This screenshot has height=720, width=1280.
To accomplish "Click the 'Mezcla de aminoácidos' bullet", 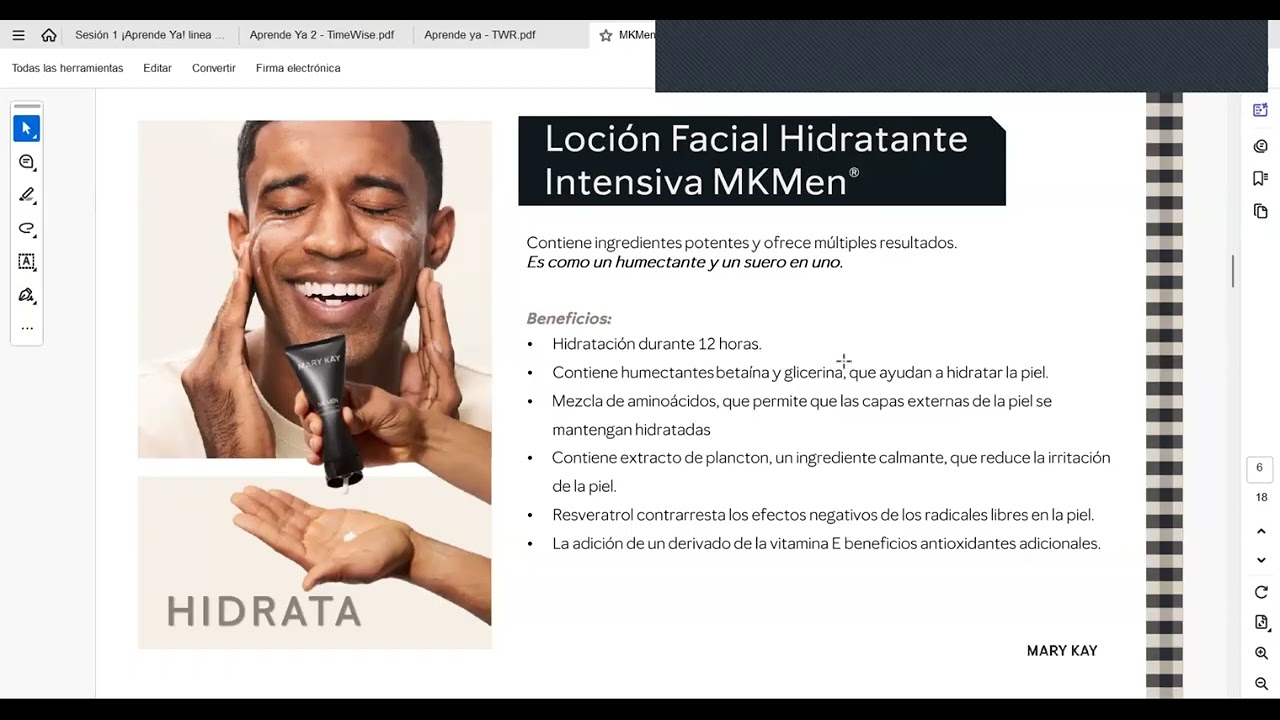I will 802,415.
